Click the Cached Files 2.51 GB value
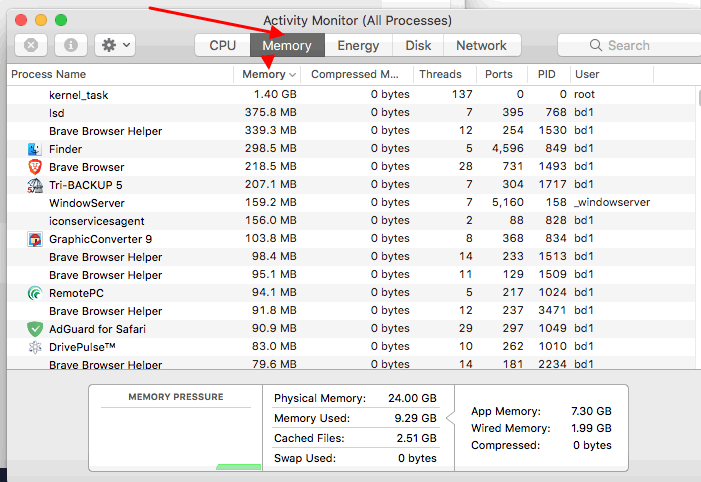Image resolution: width=701 pixels, height=482 pixels. pos(416,438)
